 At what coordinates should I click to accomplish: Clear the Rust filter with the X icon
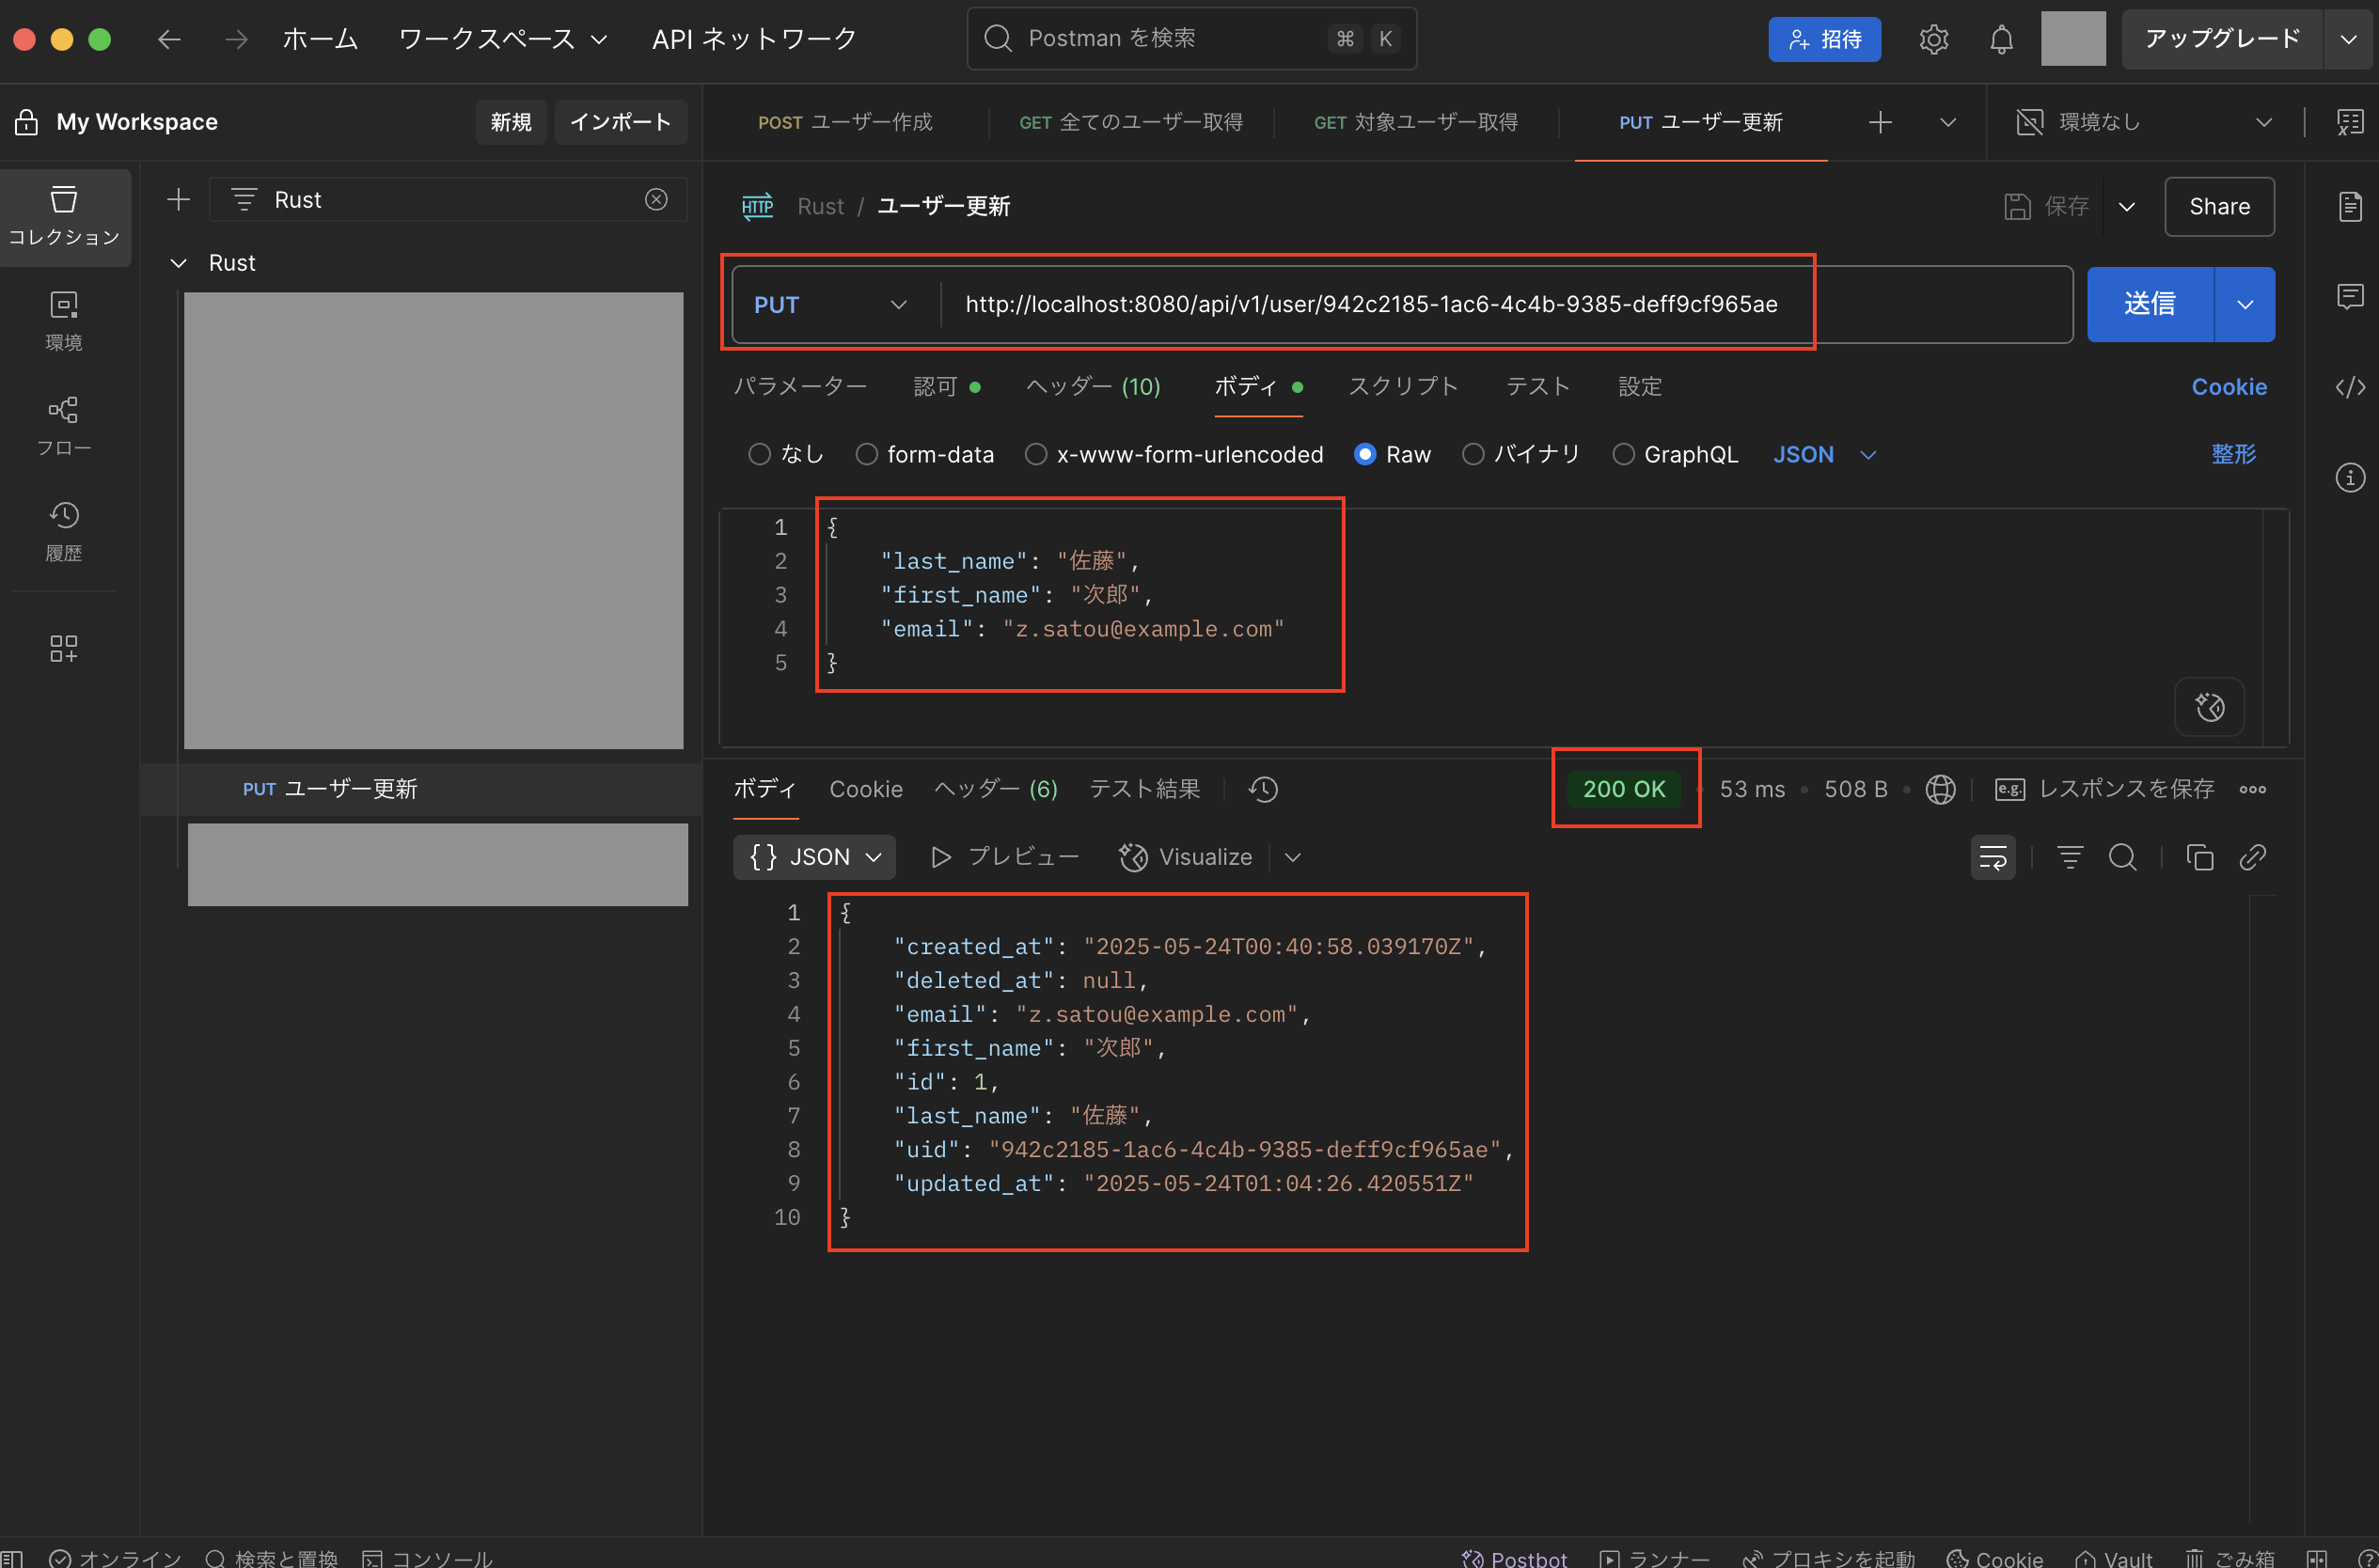coord(656,200)
